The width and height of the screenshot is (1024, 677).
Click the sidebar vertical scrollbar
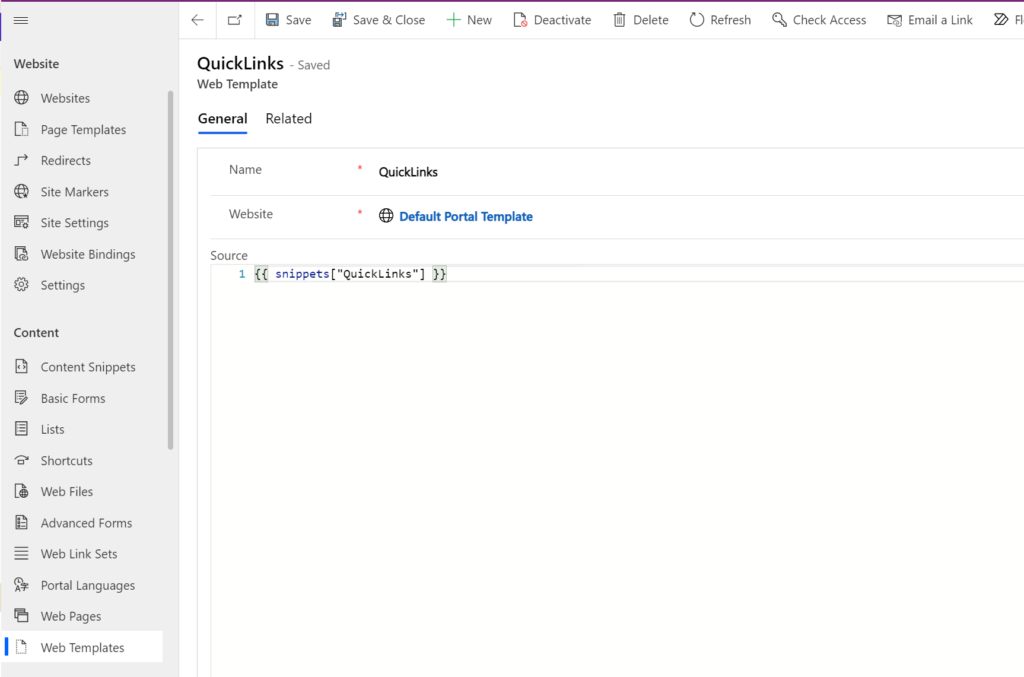(x=170, y=270)
